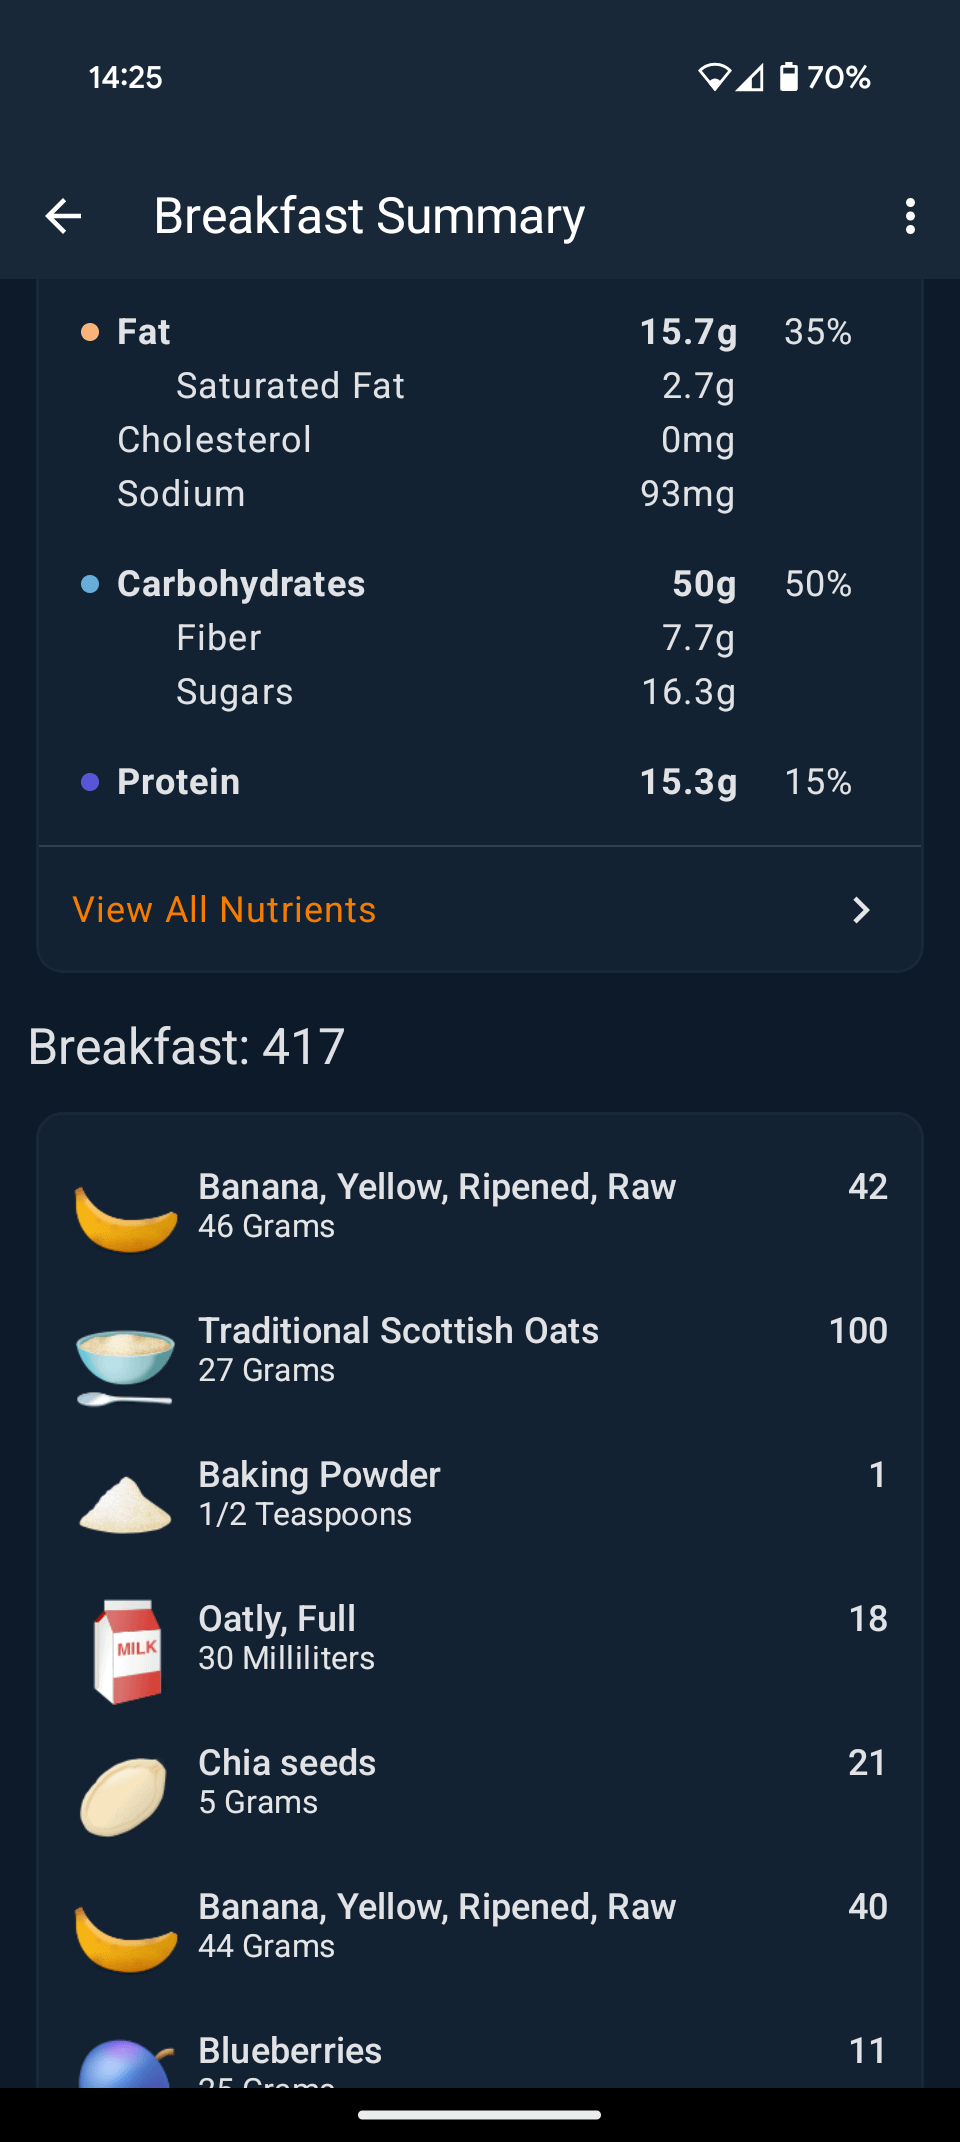
Task: Tap the baking powder pile icon
Action: tap(125, 1504)
